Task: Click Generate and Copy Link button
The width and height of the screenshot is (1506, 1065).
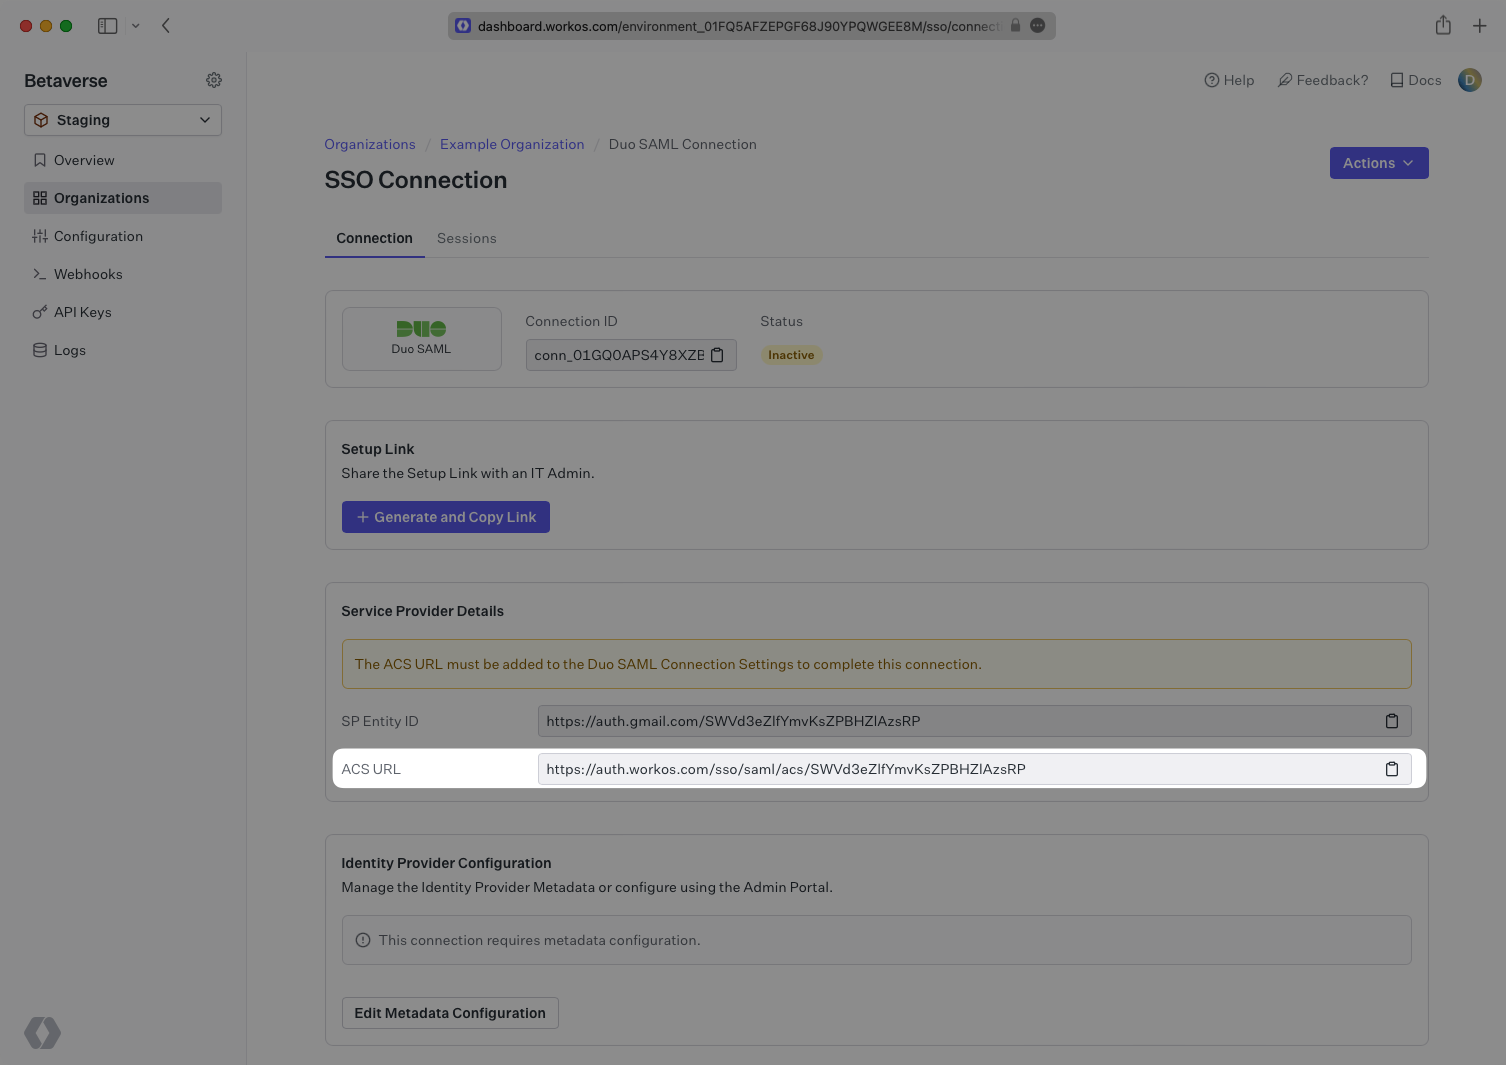Action: pyautogui.click(x=445, y=517)
